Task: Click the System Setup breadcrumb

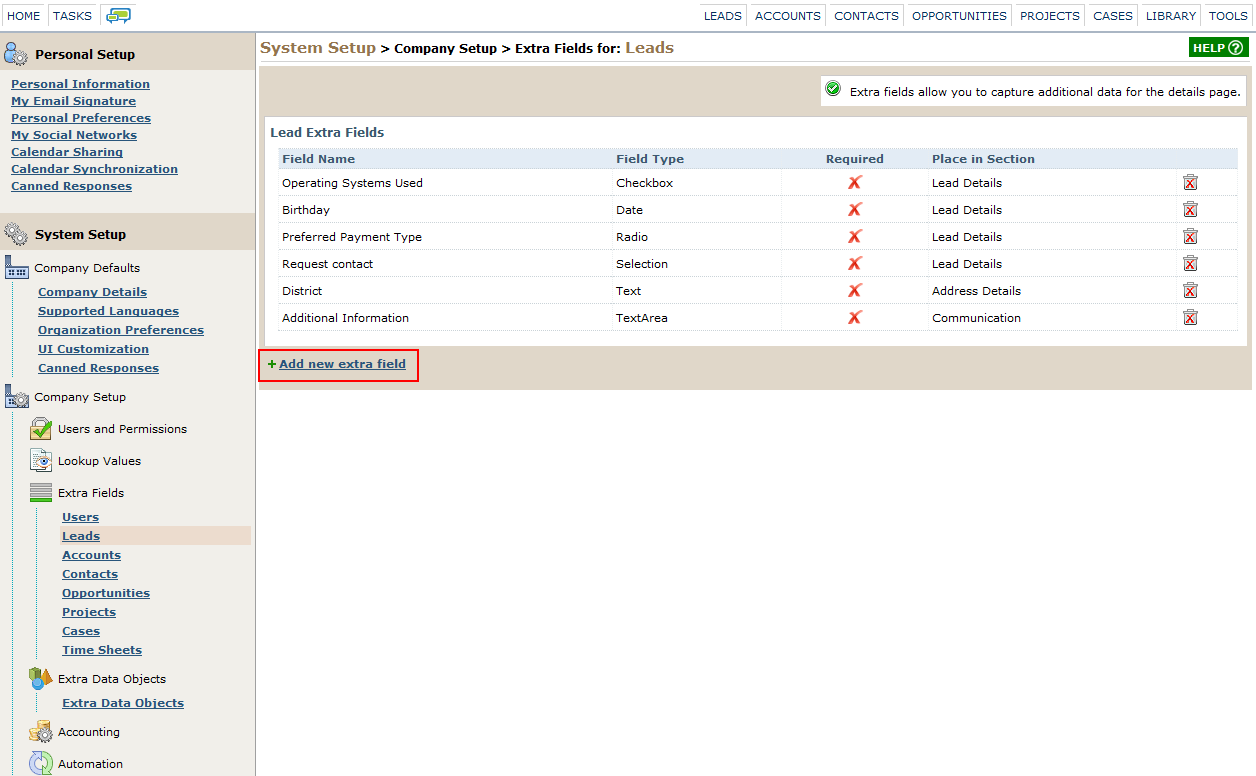Action: click(318, 48)
